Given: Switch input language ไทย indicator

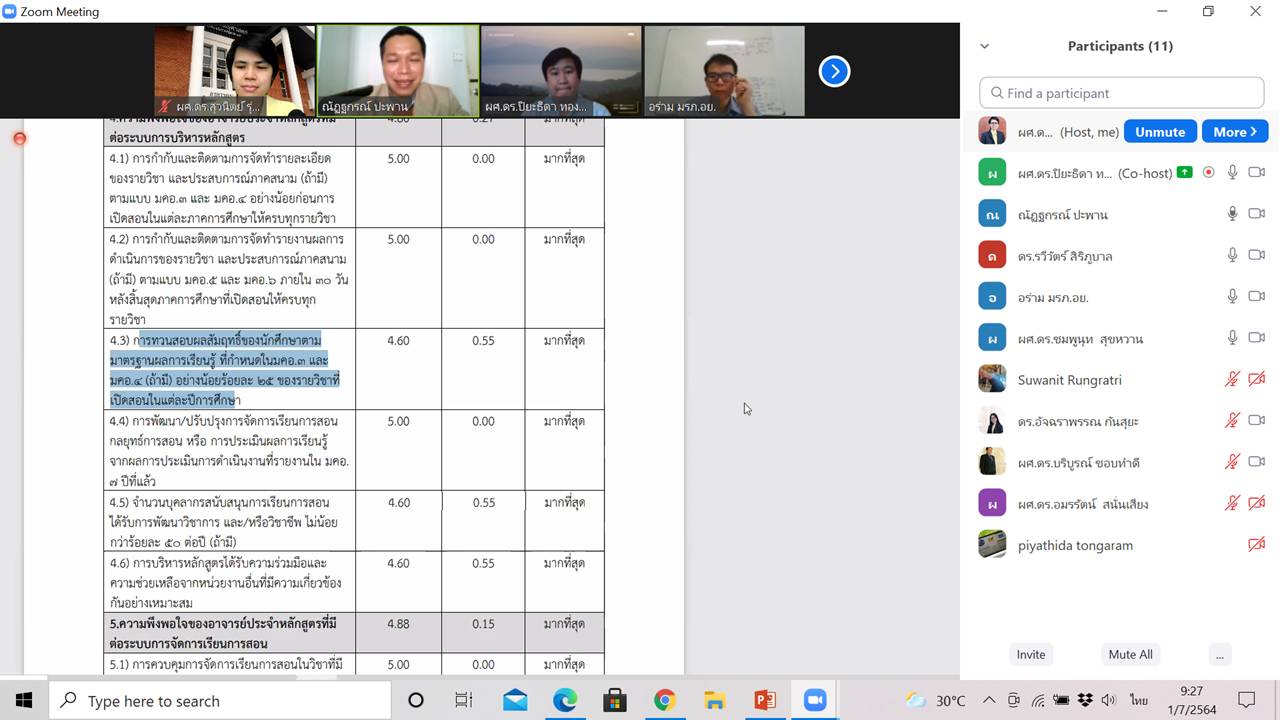Looking at the screenshot, I should tap(1138, 700).
